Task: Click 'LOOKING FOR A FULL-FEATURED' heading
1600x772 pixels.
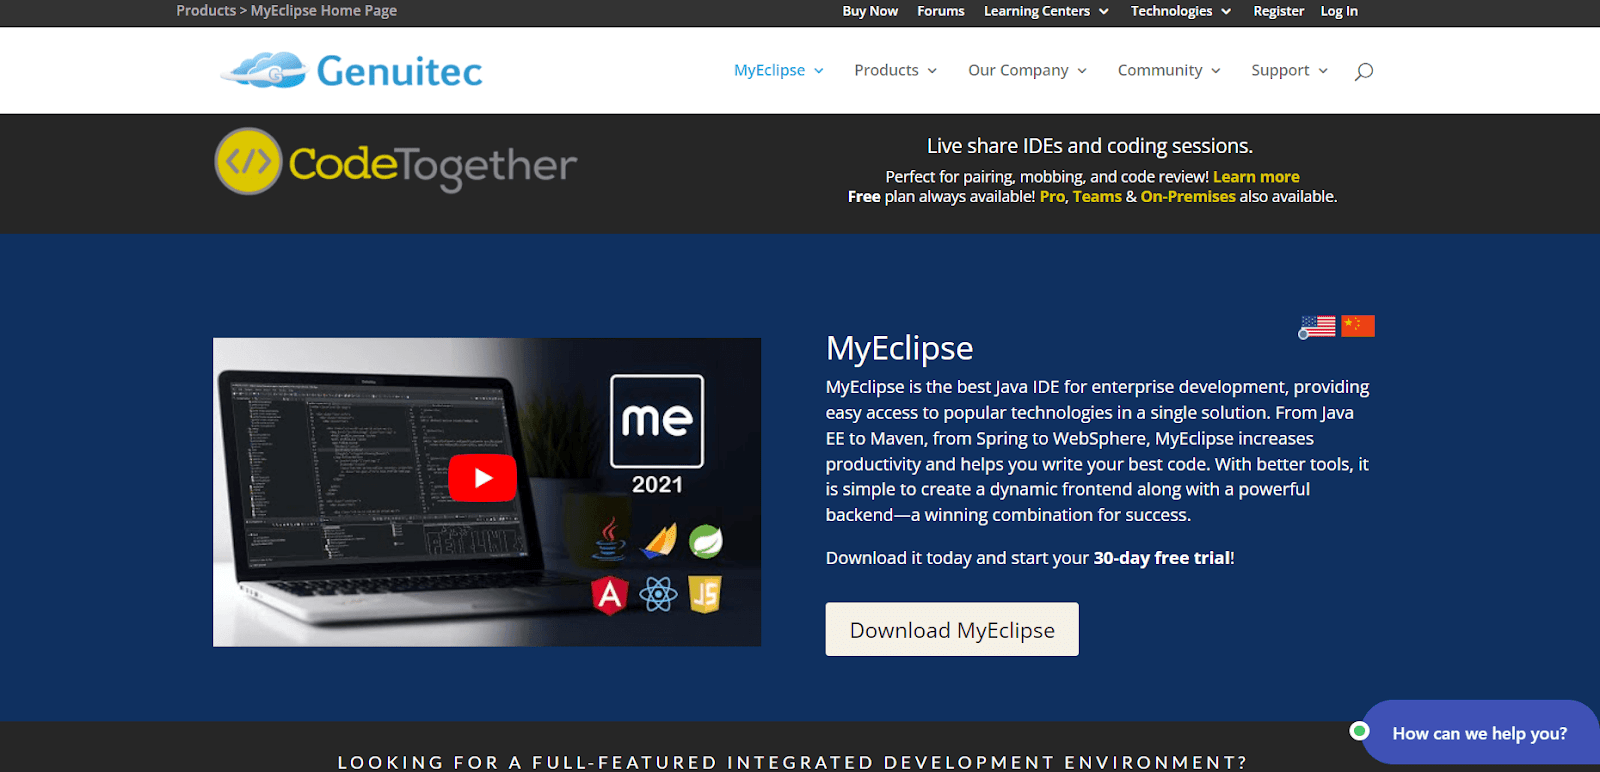Action: (x=792, y=762)
